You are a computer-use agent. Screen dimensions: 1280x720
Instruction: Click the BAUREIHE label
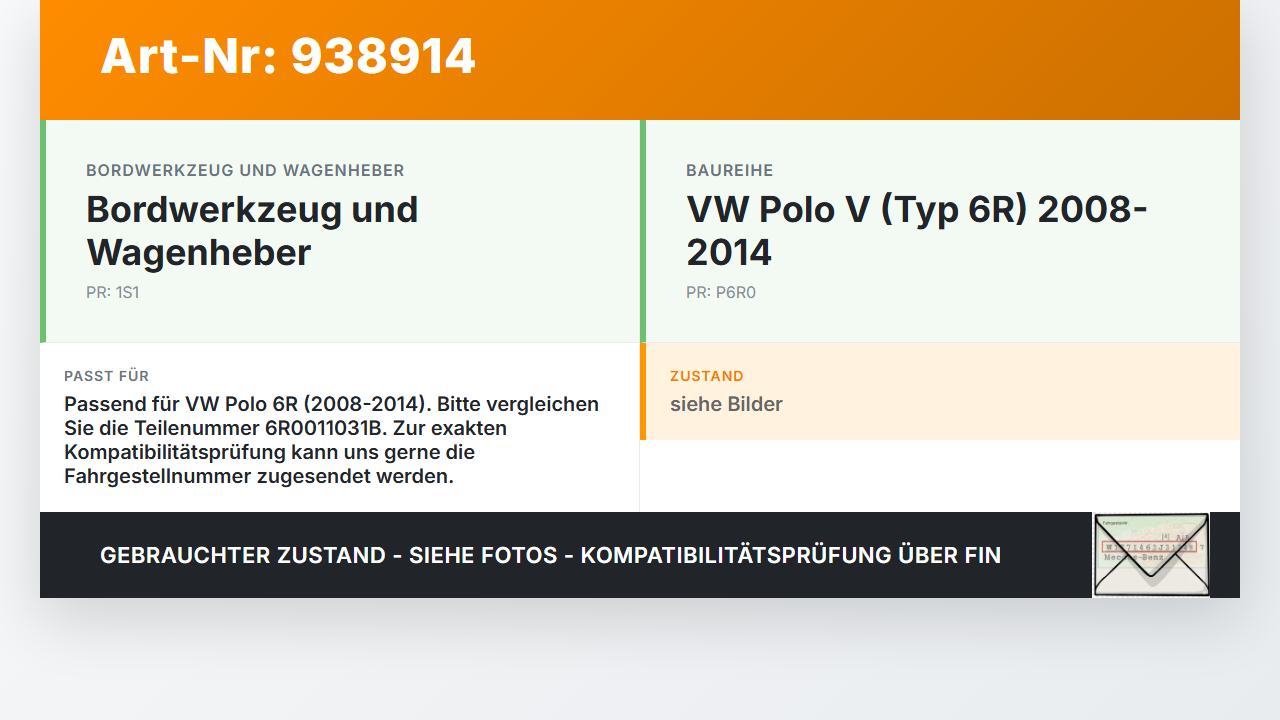(x=729, y=171)
